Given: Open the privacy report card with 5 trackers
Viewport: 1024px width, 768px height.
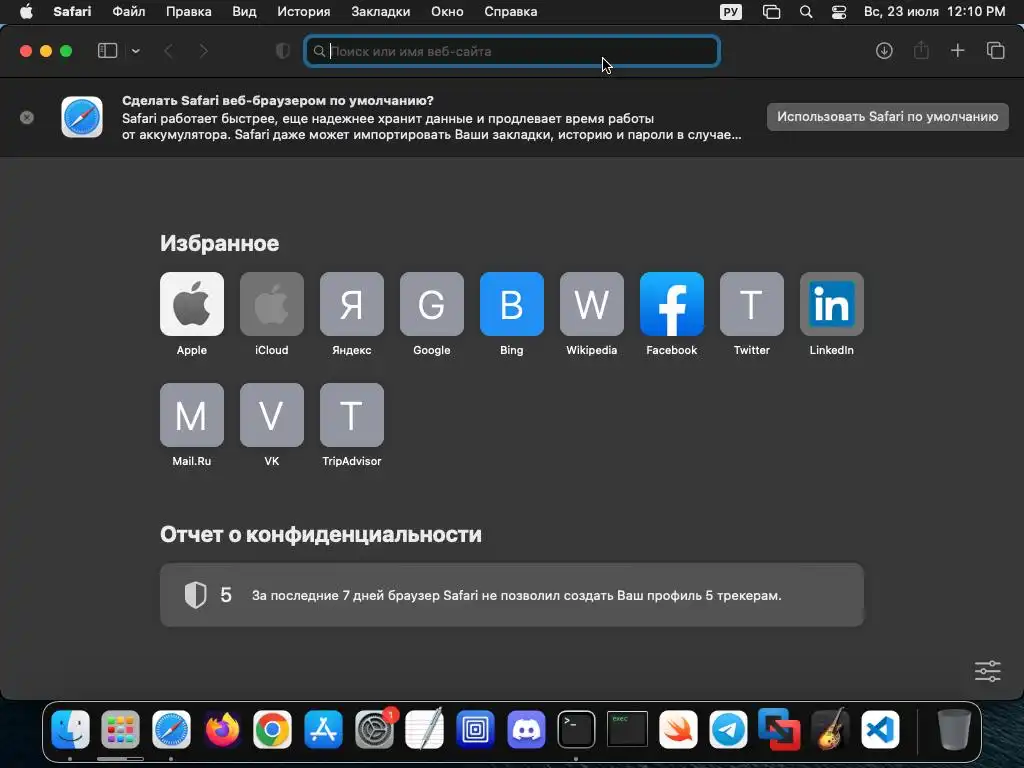Looking at the screenshot, I should click(512, 595).
